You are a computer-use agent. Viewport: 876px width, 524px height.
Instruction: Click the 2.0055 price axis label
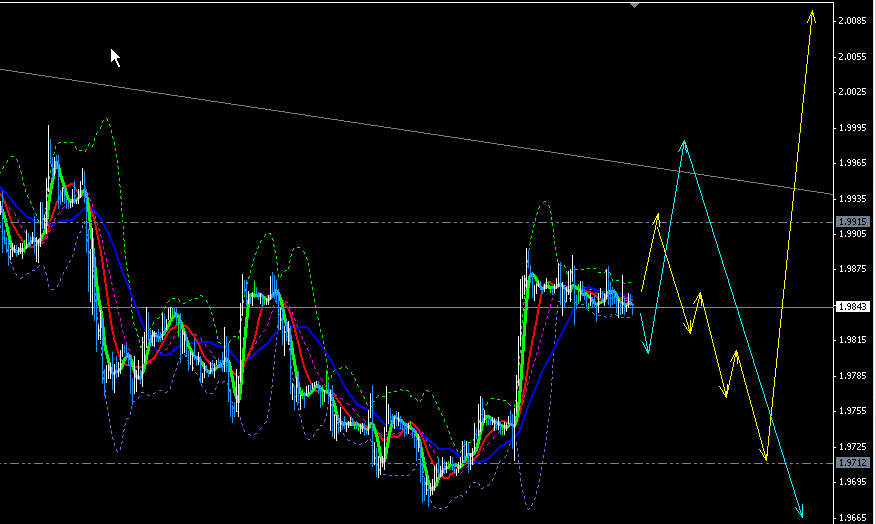coord(853,56)
